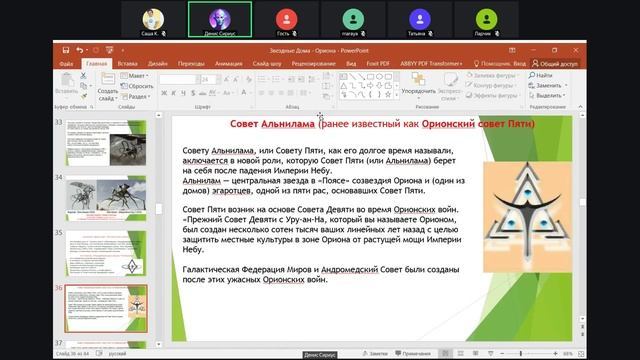Reset the slide with Сбросить
The height and width of the screenshot is (360, 640).
[137, 86]
